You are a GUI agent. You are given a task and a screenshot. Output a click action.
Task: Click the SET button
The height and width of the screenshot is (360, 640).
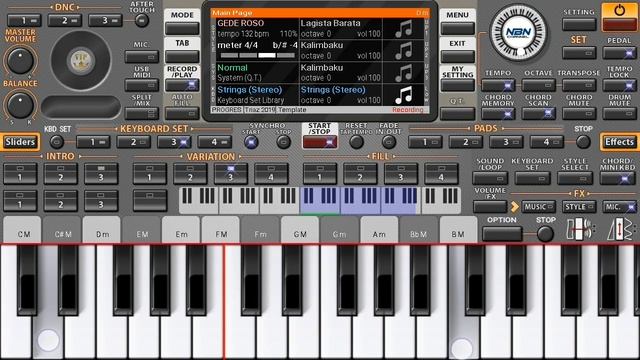(579, 53)
